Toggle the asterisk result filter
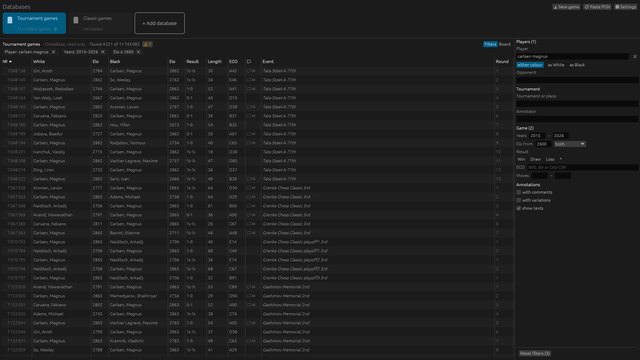 point(561,159)
